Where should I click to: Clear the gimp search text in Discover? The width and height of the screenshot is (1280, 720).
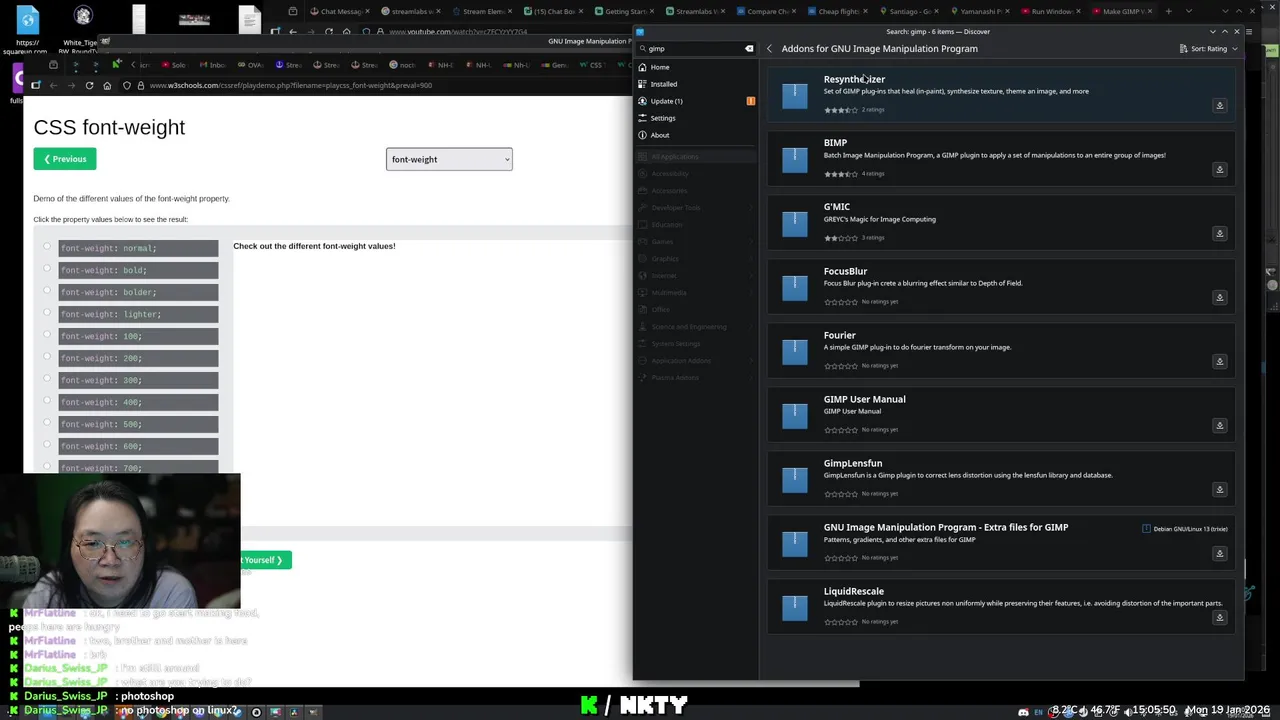click(749, 48)
